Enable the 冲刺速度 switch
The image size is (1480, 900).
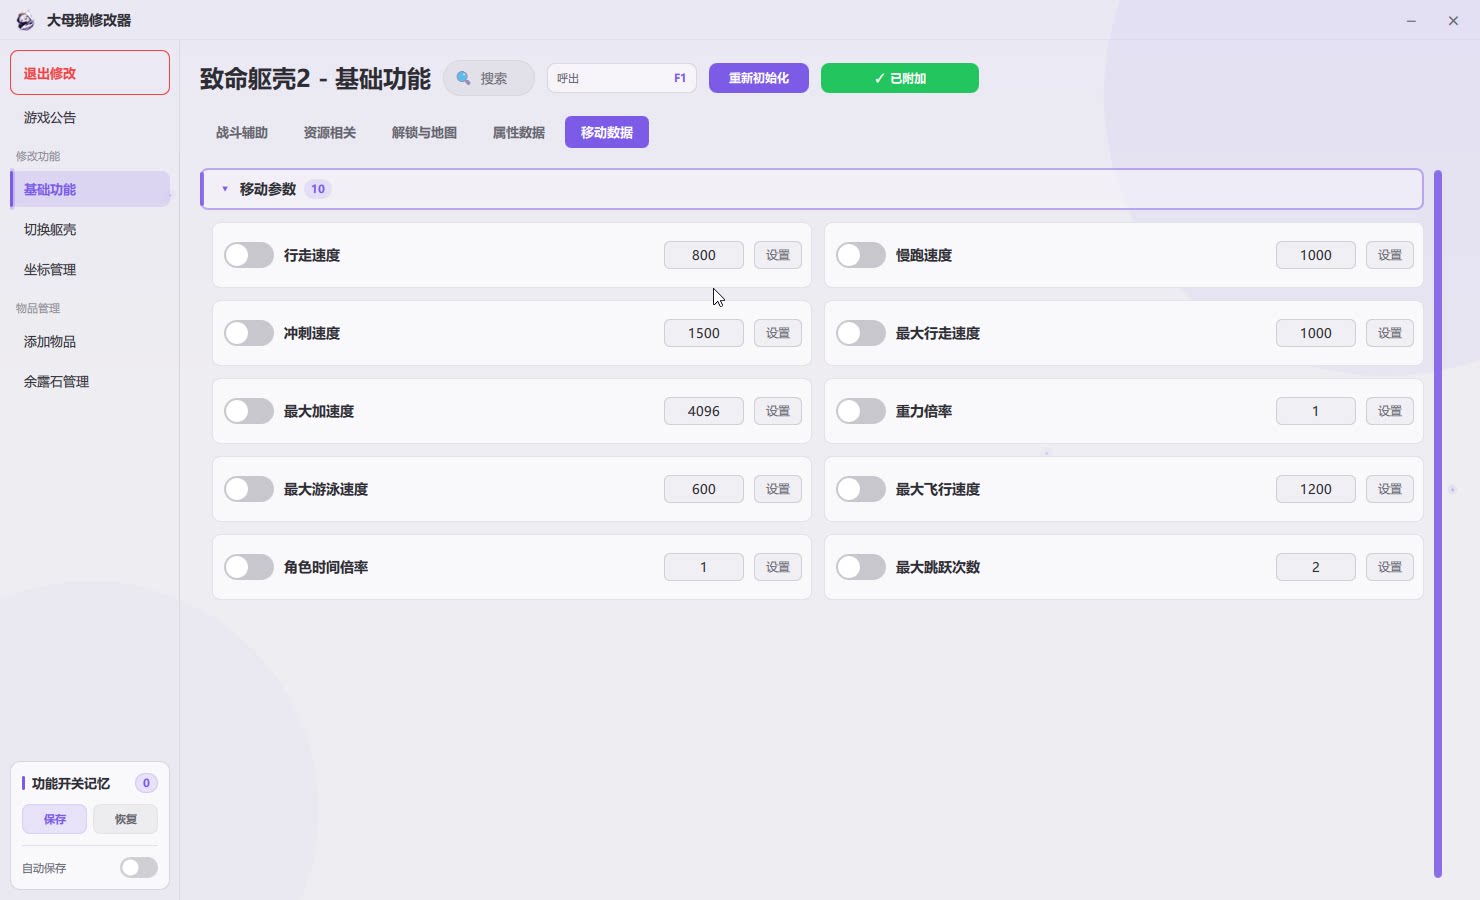coord(249,333)
